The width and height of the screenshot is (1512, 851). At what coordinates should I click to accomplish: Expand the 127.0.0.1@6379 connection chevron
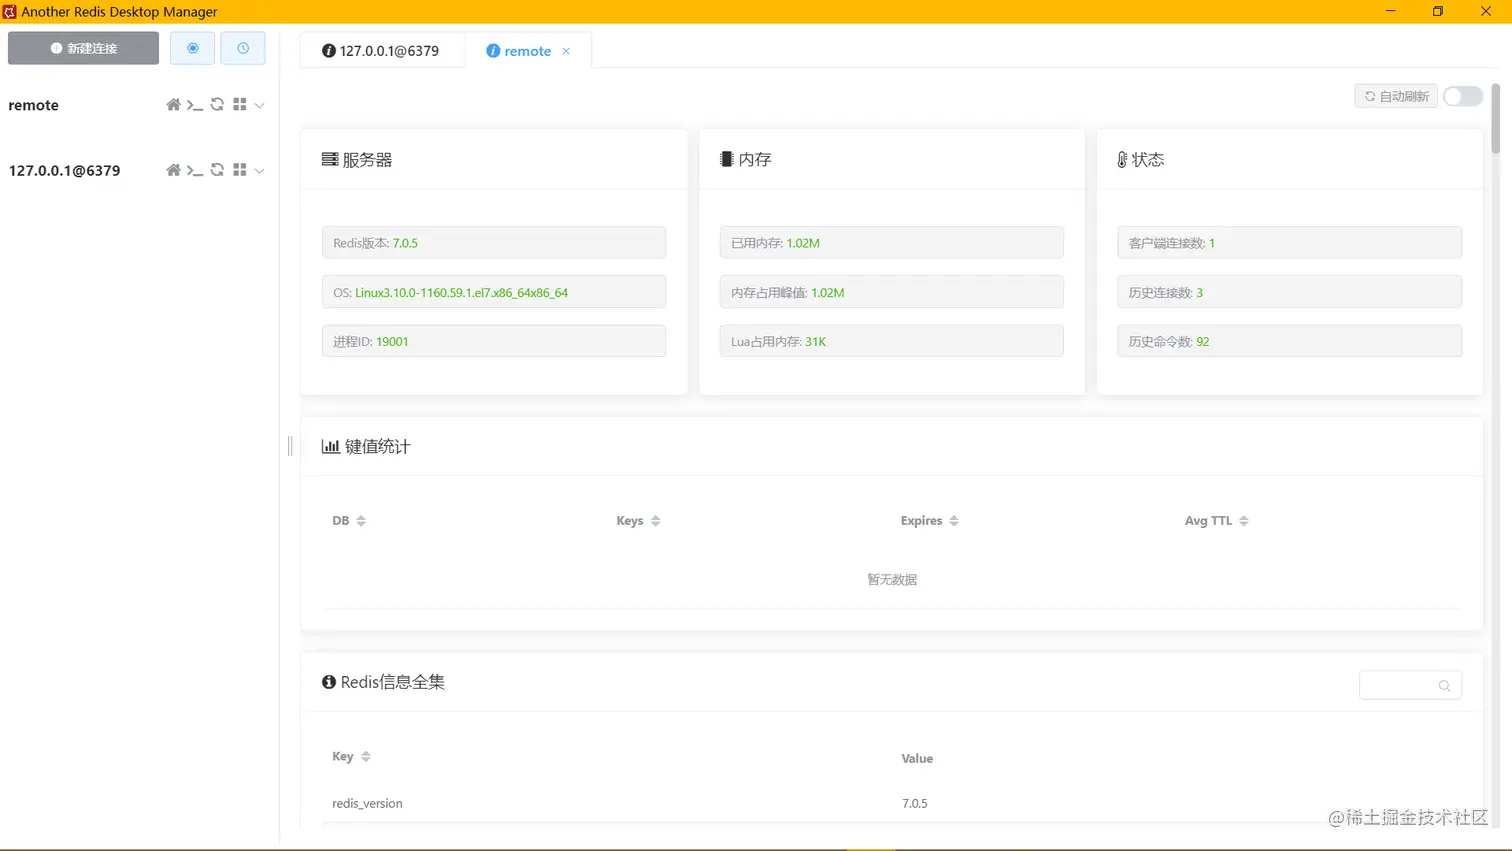coord(259,170)
